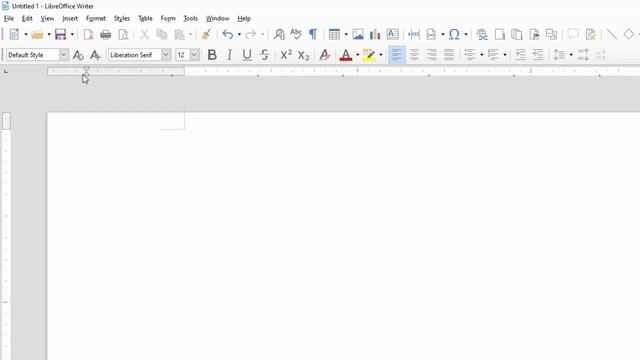Open line spacing dropdown arrow
Image resolution: width=640 pixels, height=360 pixels.
pos(571,55)
